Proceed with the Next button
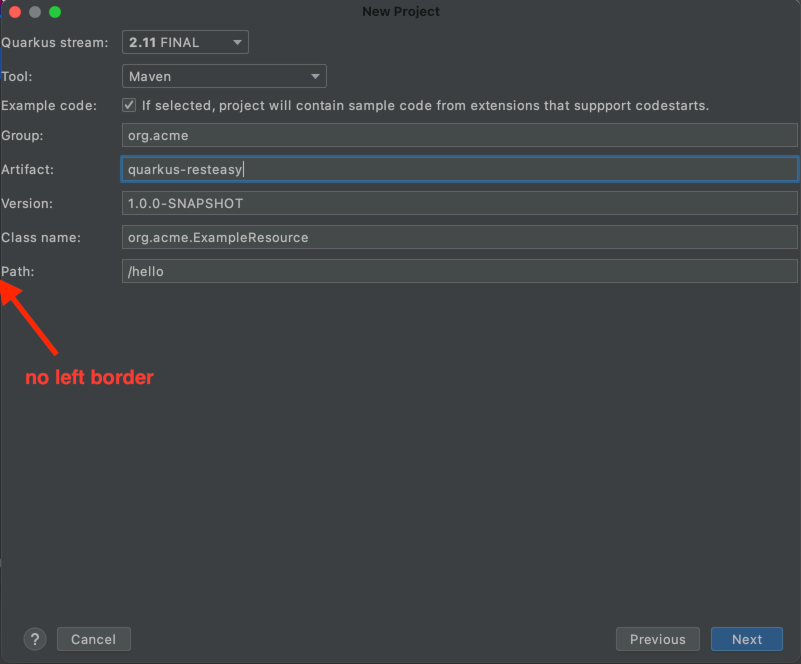 tap(746, 639)
